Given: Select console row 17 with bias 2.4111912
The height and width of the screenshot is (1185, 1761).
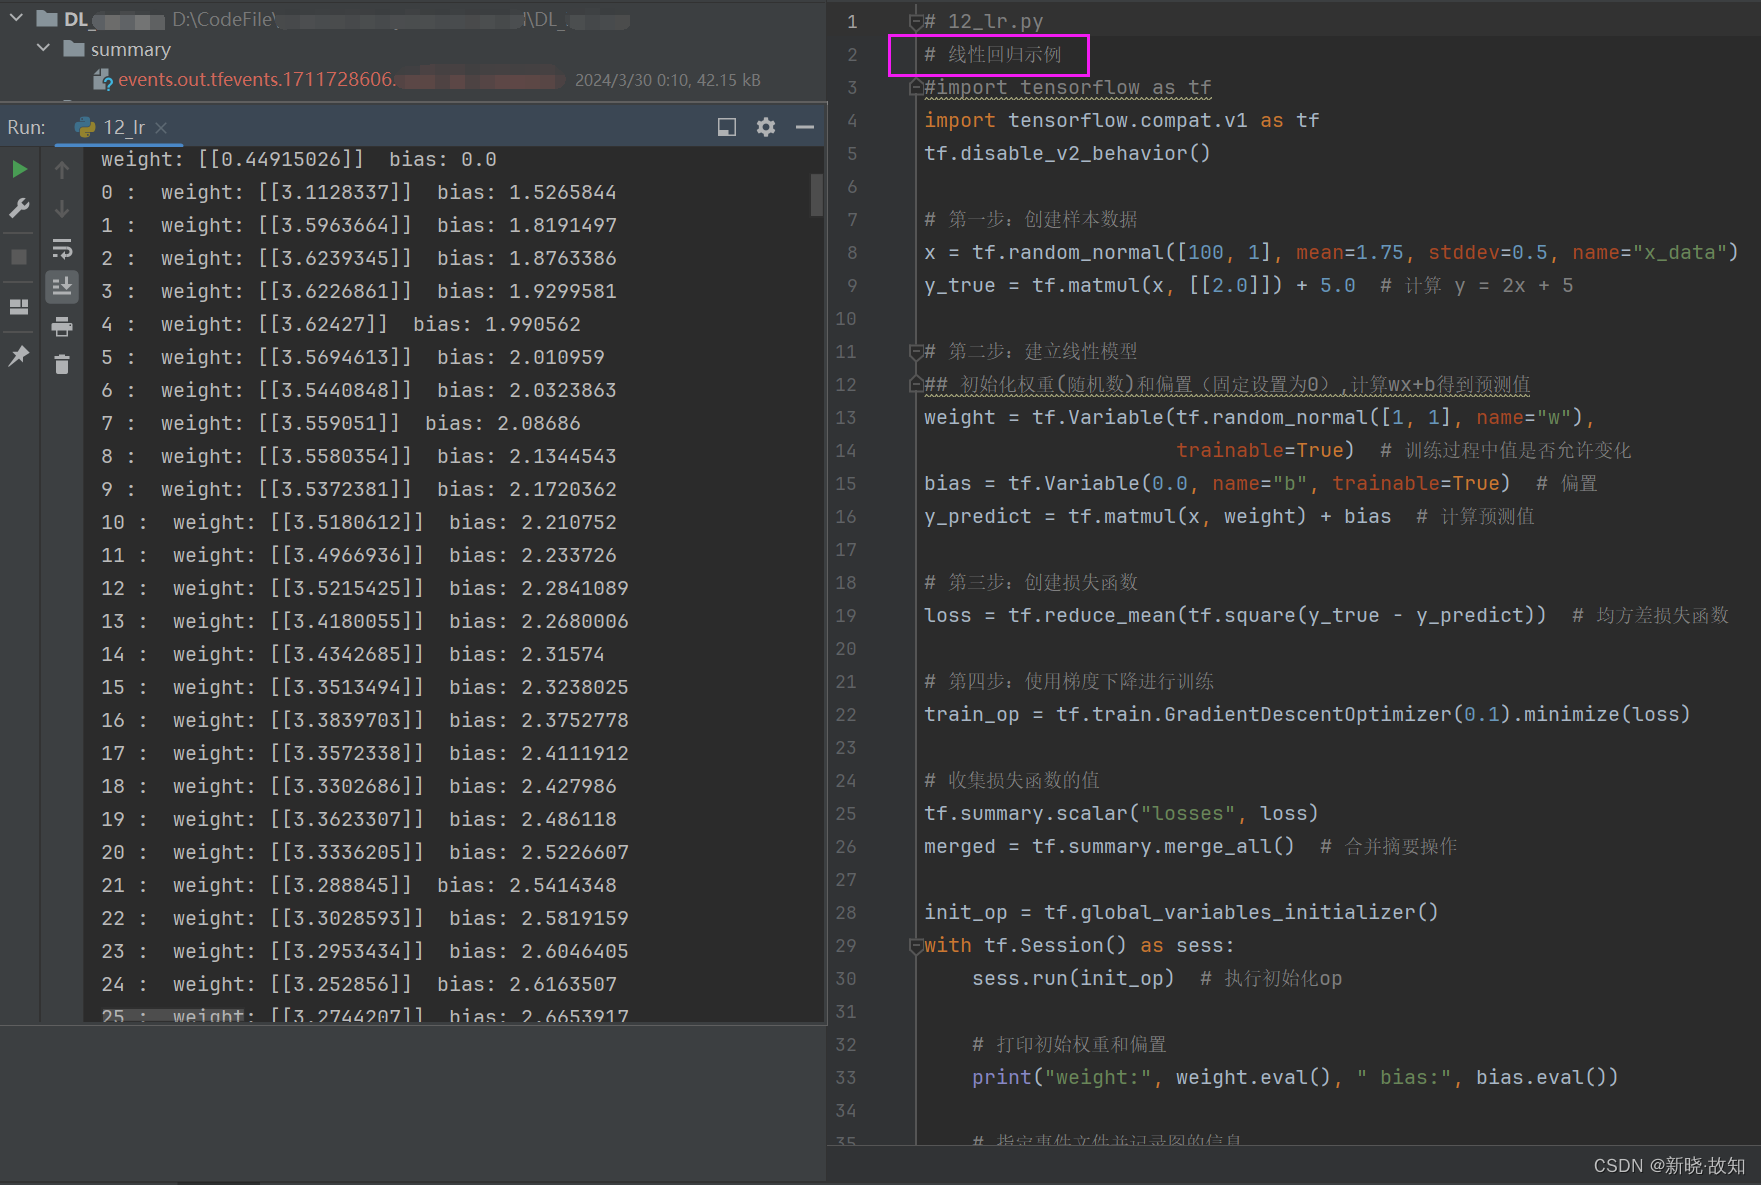Looking at the screenshot, I should tap(364, 753).
